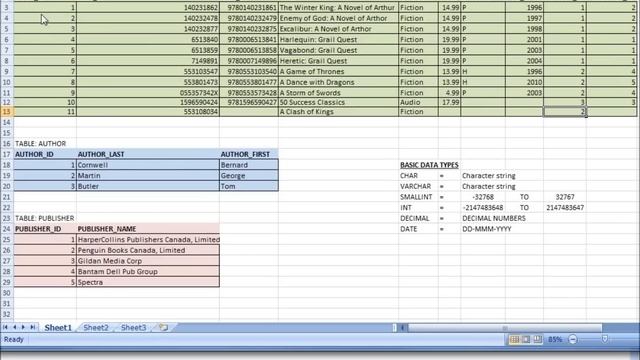Switch to Normal view in status bar
This screenshot has height=360, width=640.
tap(514, 340)
